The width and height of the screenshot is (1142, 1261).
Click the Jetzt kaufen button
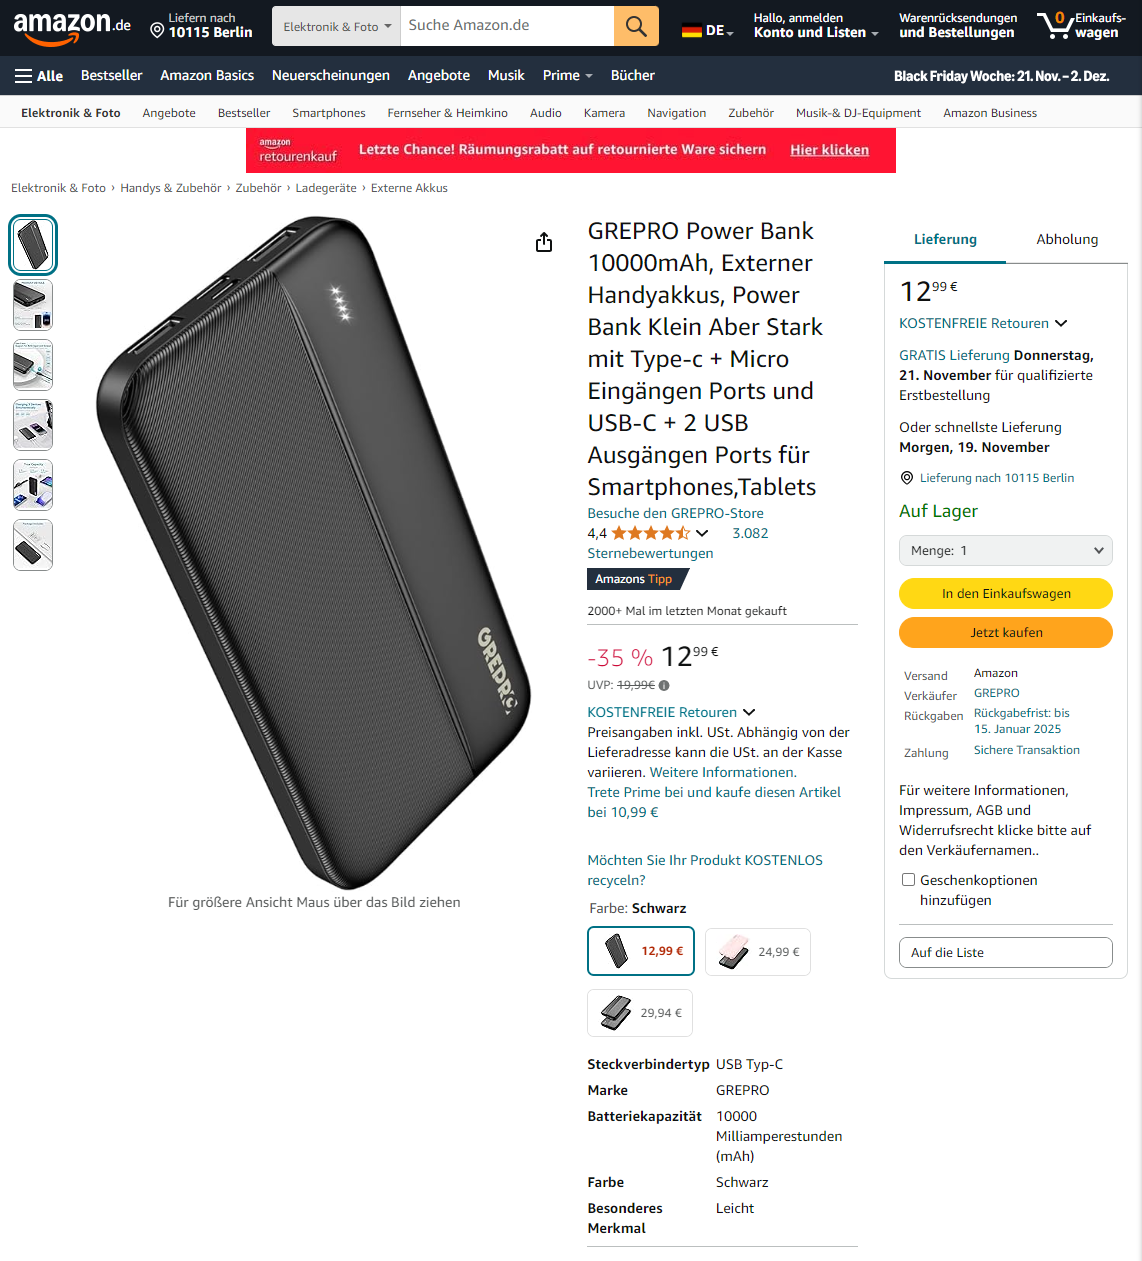point(1006,632)
